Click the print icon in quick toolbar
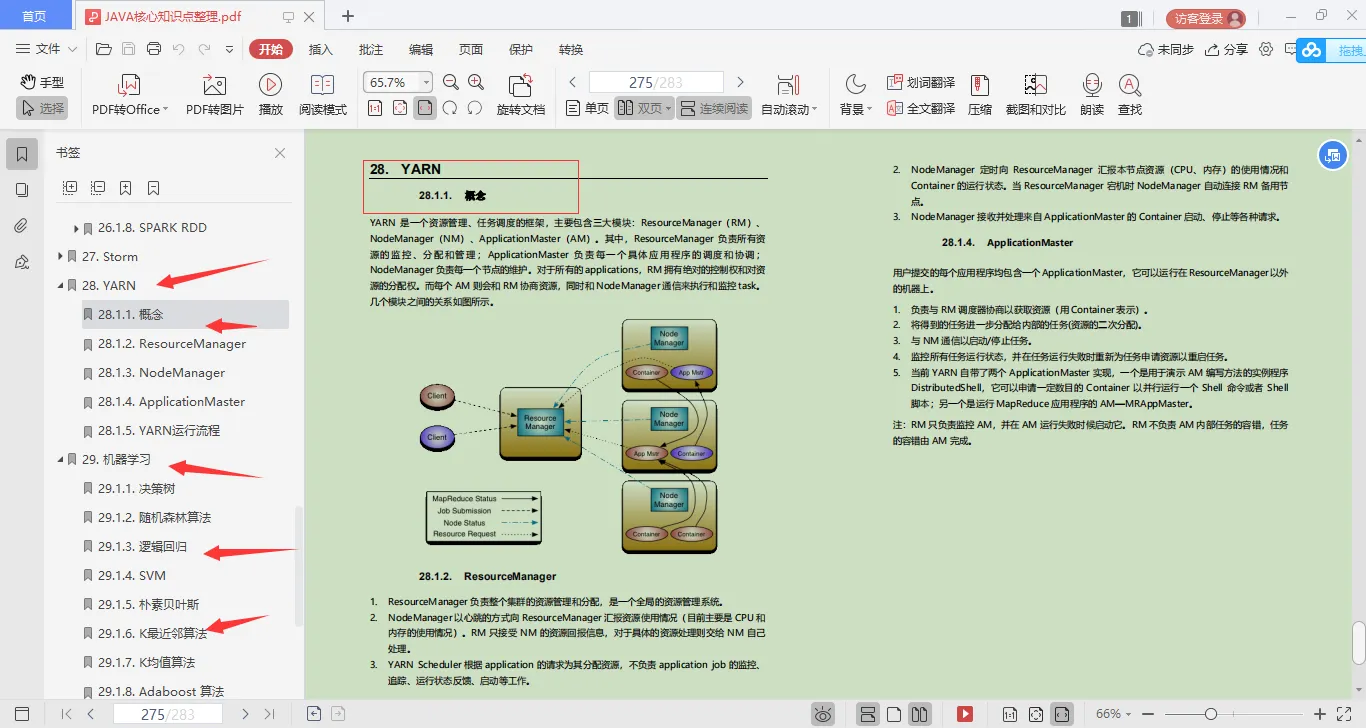Viewport: 1366px width, 728px height. pyautogui.click(x=154, y=49)
